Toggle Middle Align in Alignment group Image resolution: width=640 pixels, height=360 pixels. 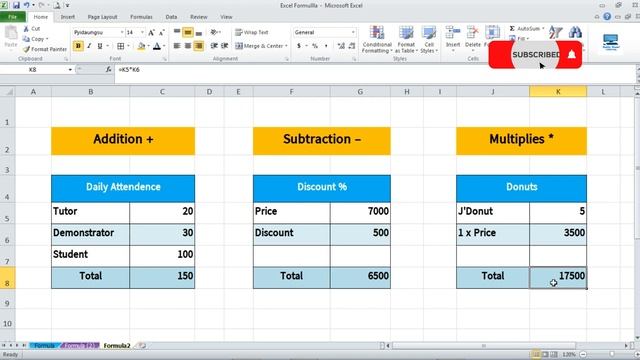pos(188,32)
